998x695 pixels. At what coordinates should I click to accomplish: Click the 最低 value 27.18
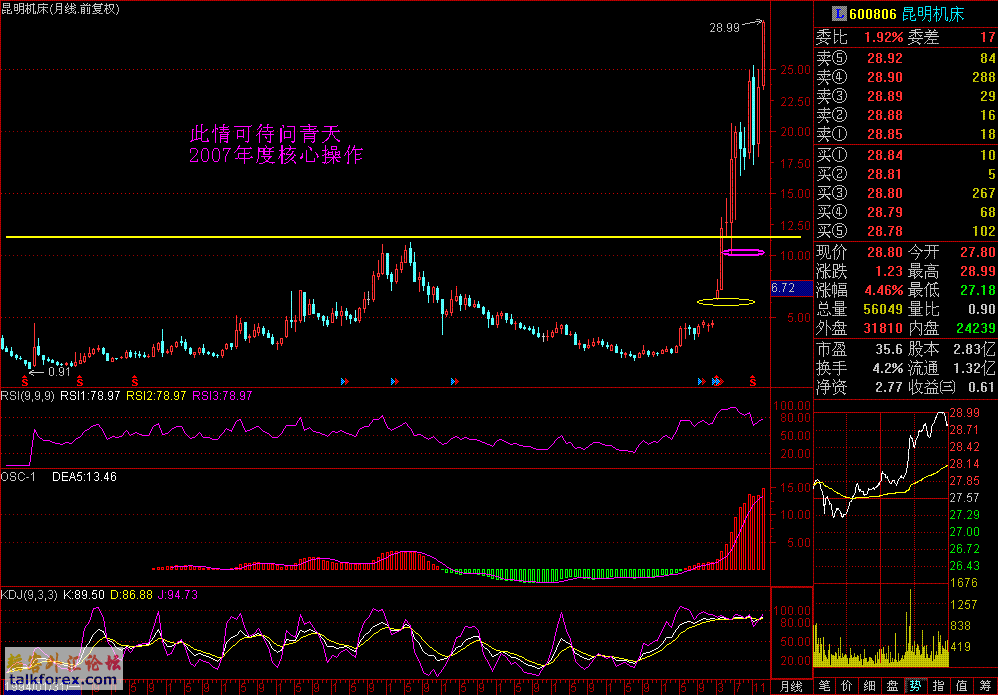coord(976,290)
